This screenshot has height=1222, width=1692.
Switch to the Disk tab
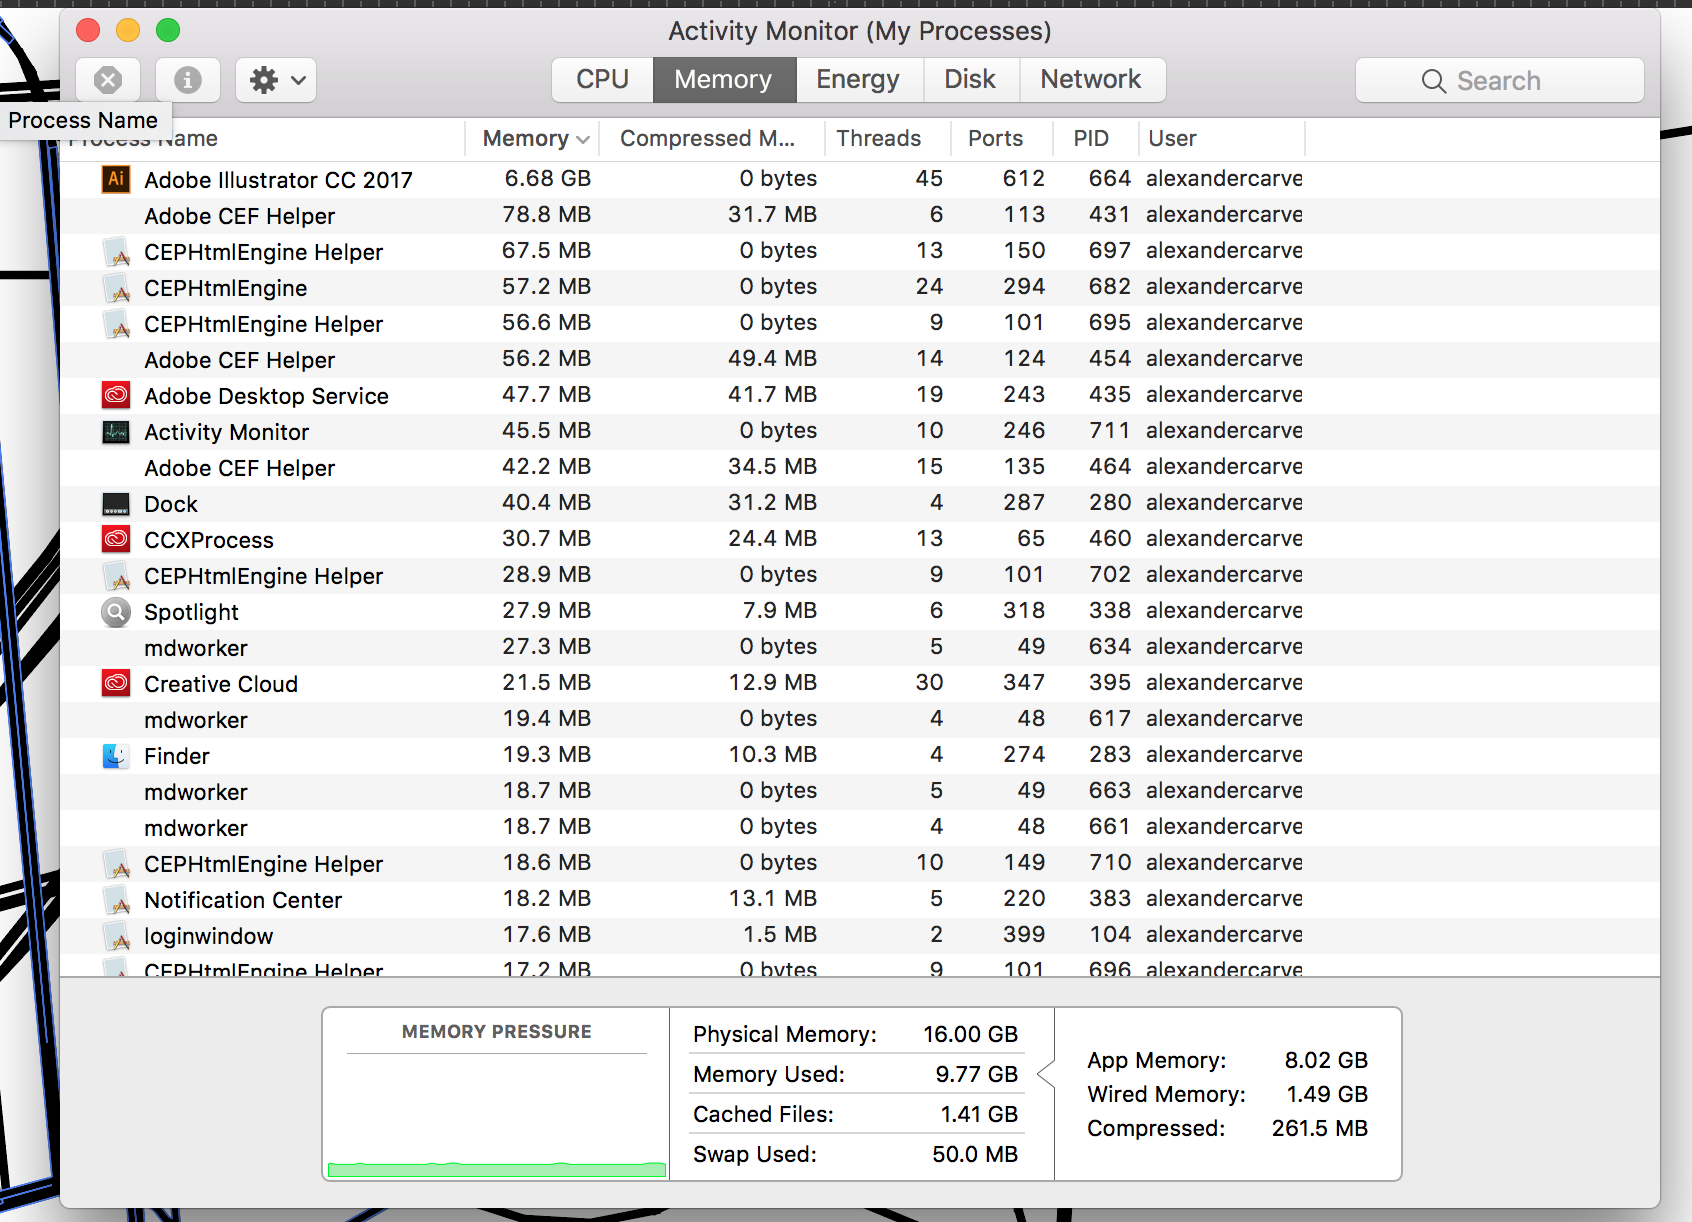point(970,80)
